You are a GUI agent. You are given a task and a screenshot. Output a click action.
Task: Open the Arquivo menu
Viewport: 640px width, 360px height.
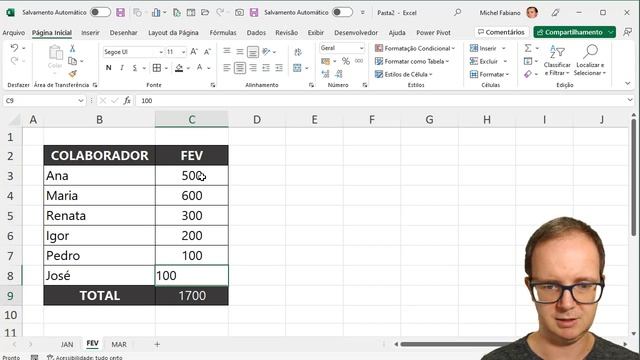coord(13,33)
